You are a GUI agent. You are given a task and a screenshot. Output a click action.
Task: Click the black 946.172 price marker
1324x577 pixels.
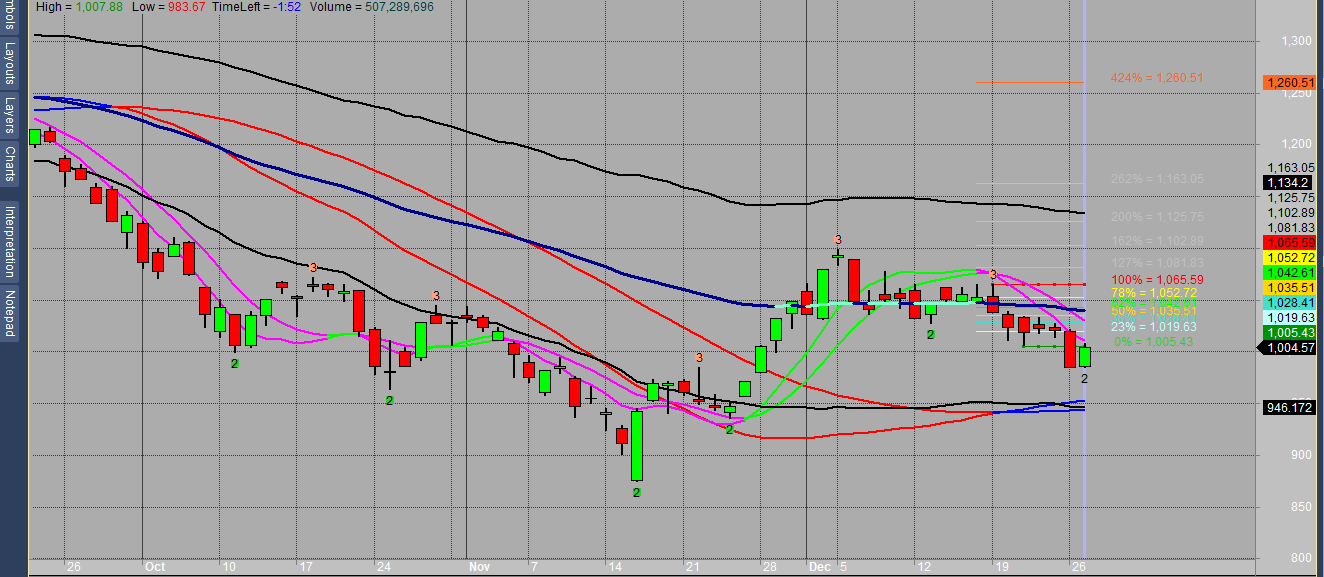[1289, 408]
